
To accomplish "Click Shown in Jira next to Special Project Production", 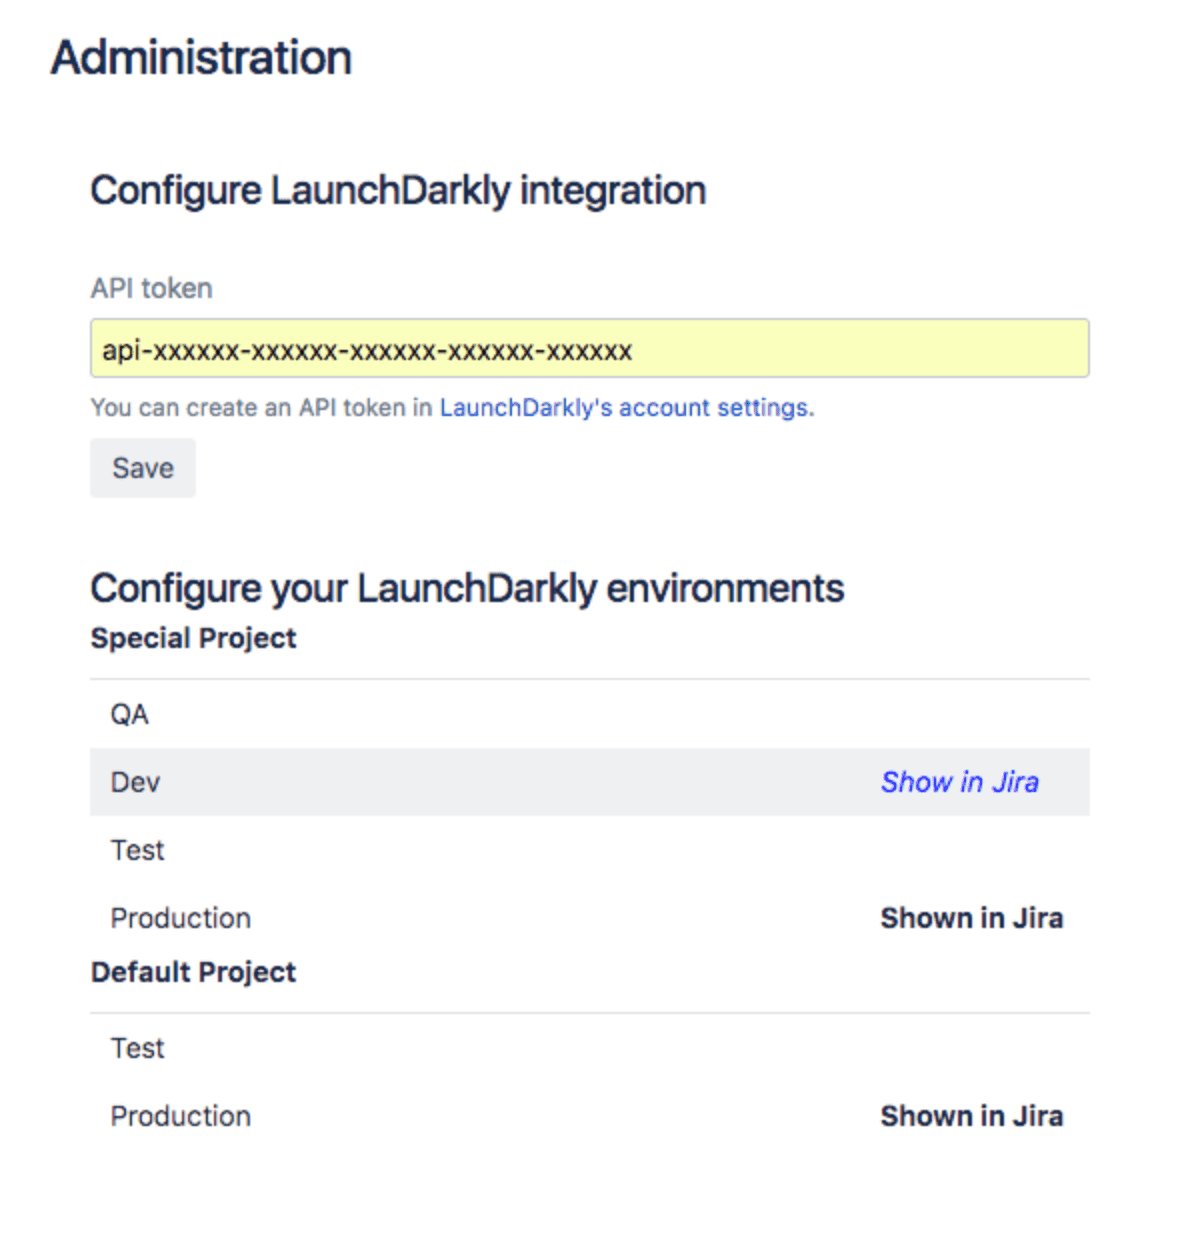I will coord(971,917).
